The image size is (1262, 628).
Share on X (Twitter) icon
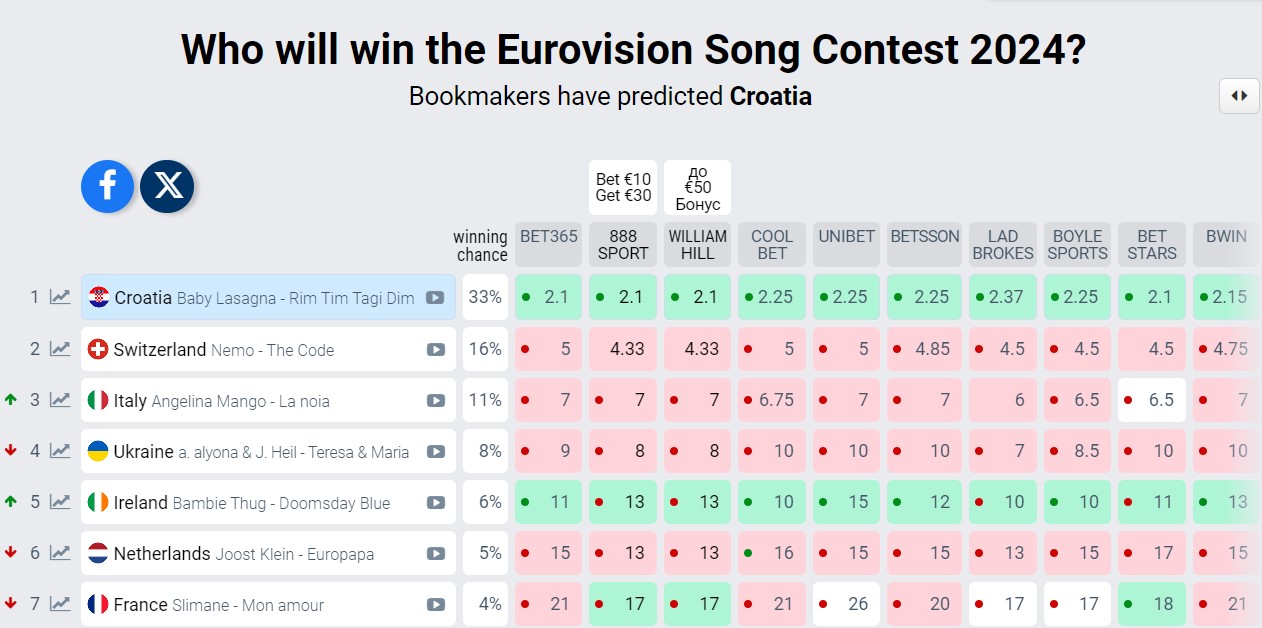167,186
